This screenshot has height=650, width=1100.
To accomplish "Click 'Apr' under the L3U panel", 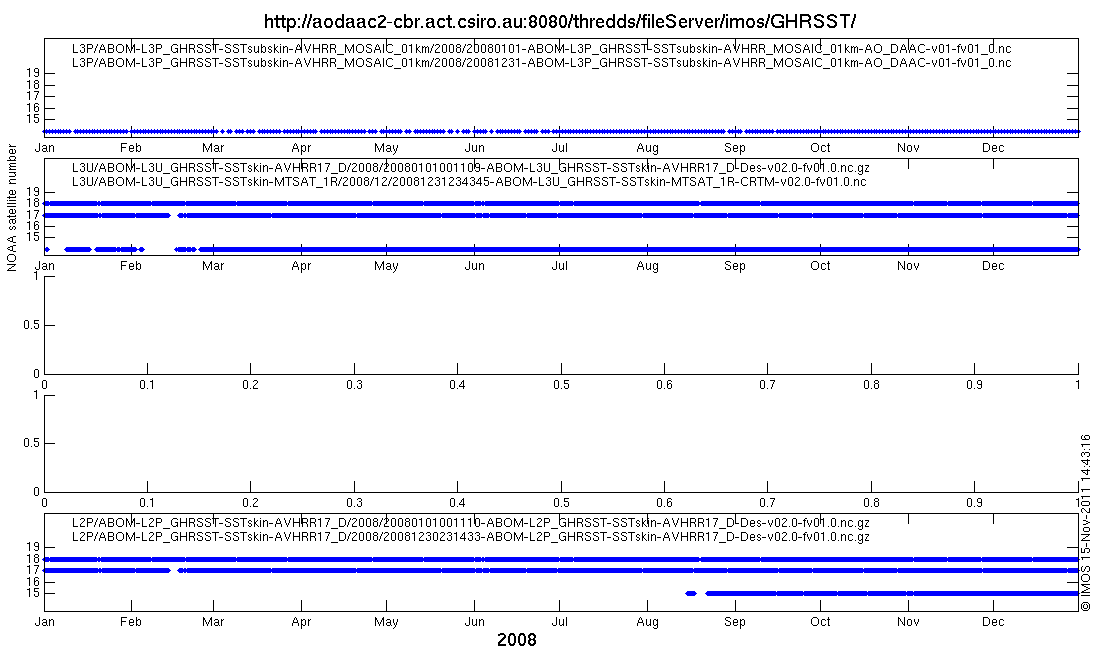I will pos(302,266).
